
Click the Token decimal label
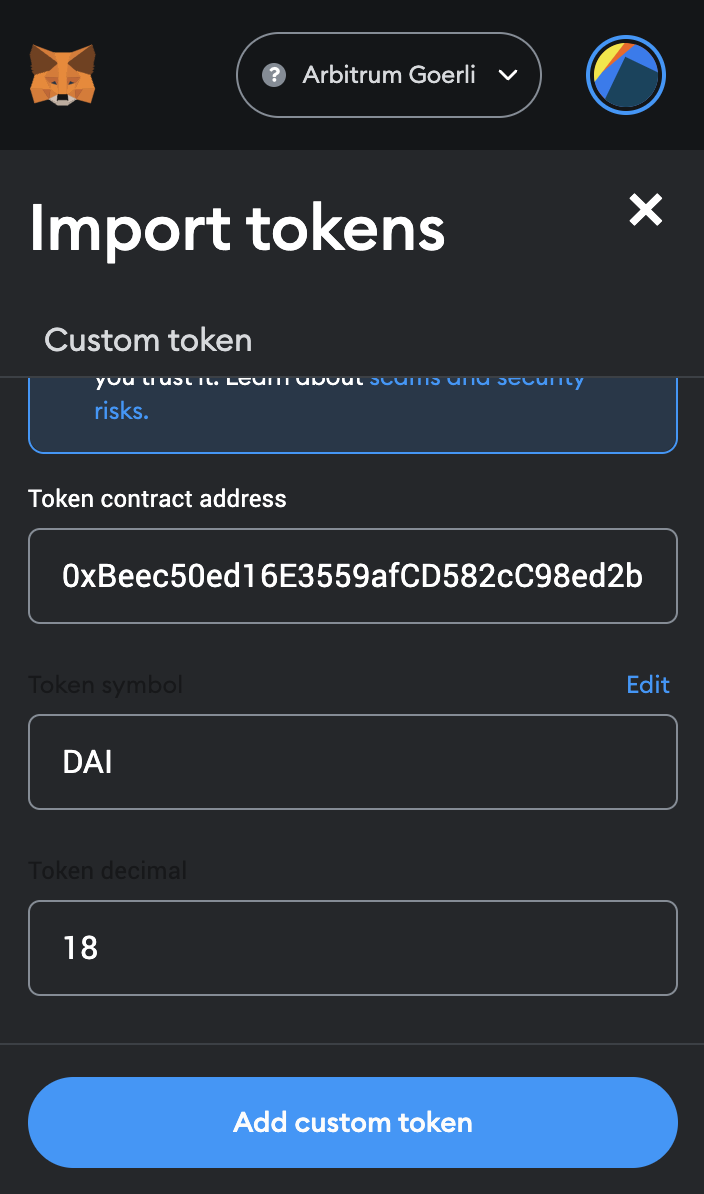tap(107, 870)
